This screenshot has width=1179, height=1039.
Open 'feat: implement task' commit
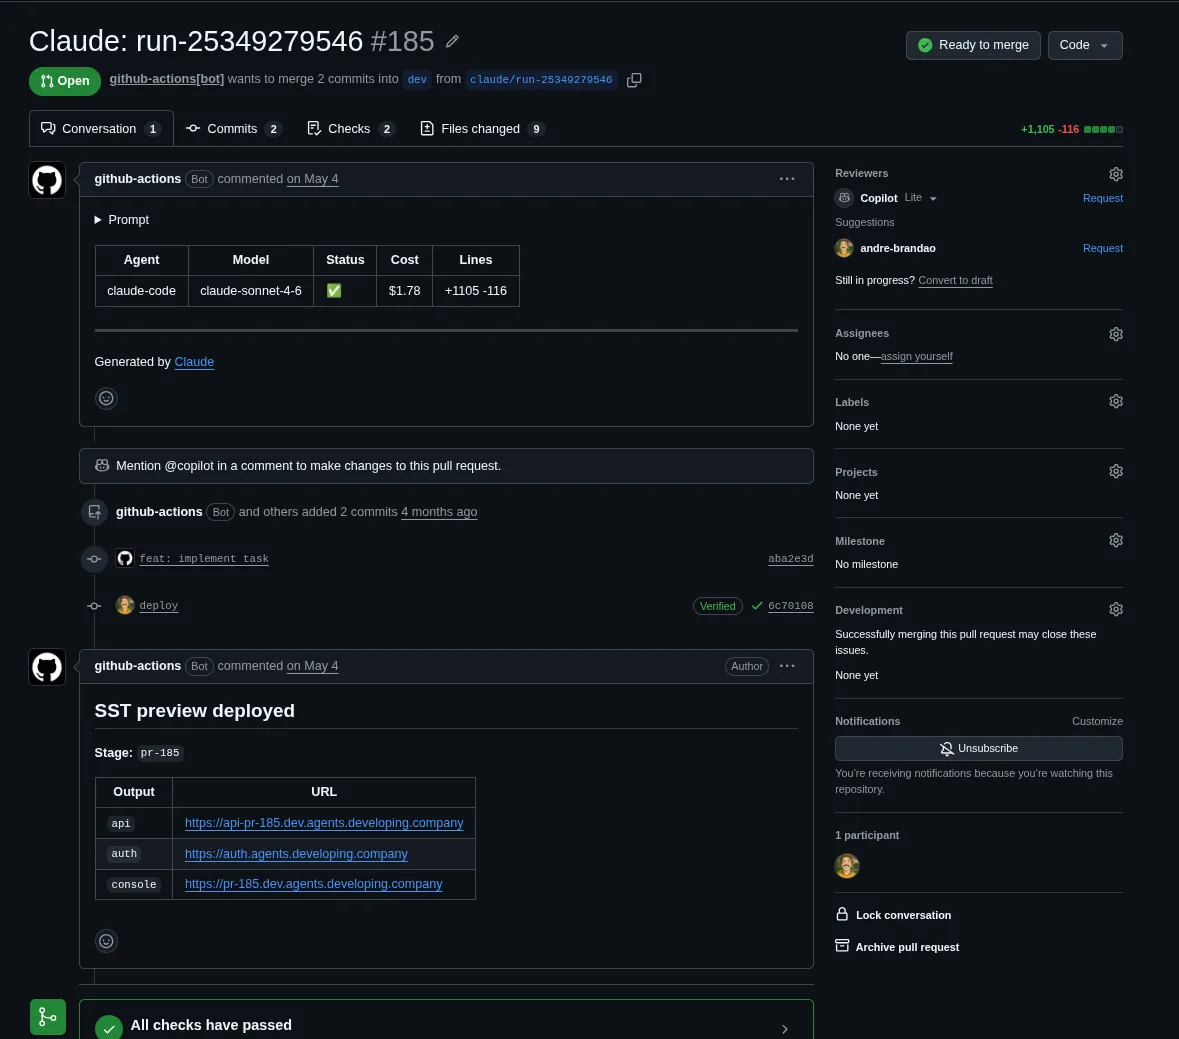tap(204, 559)
